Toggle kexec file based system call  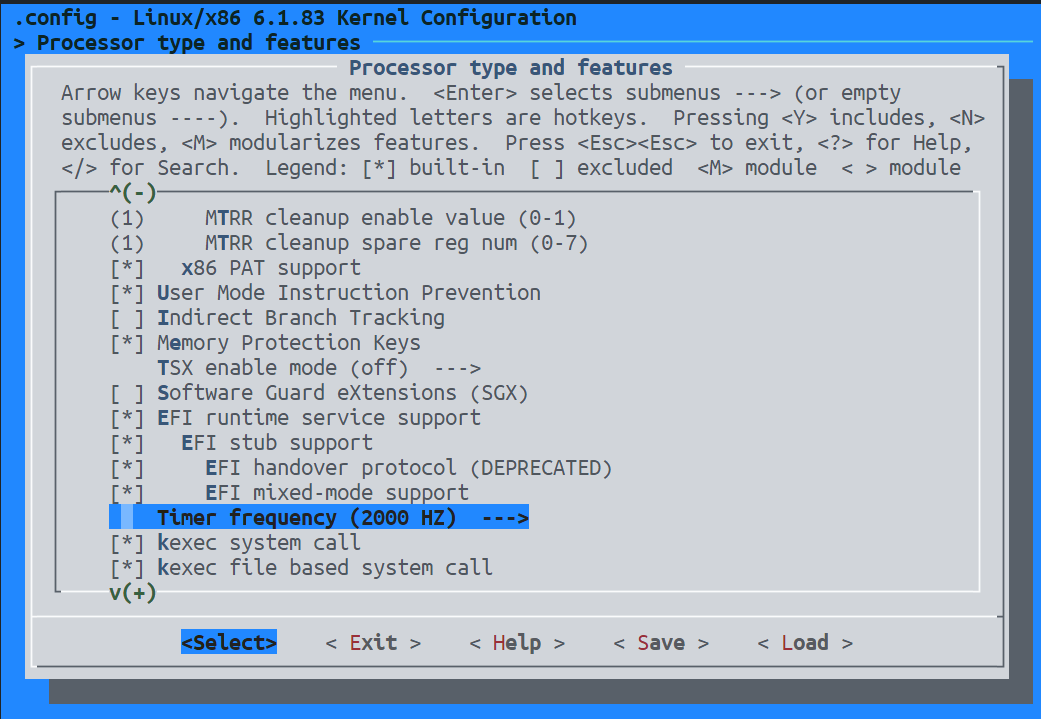(x=127, y=568)
